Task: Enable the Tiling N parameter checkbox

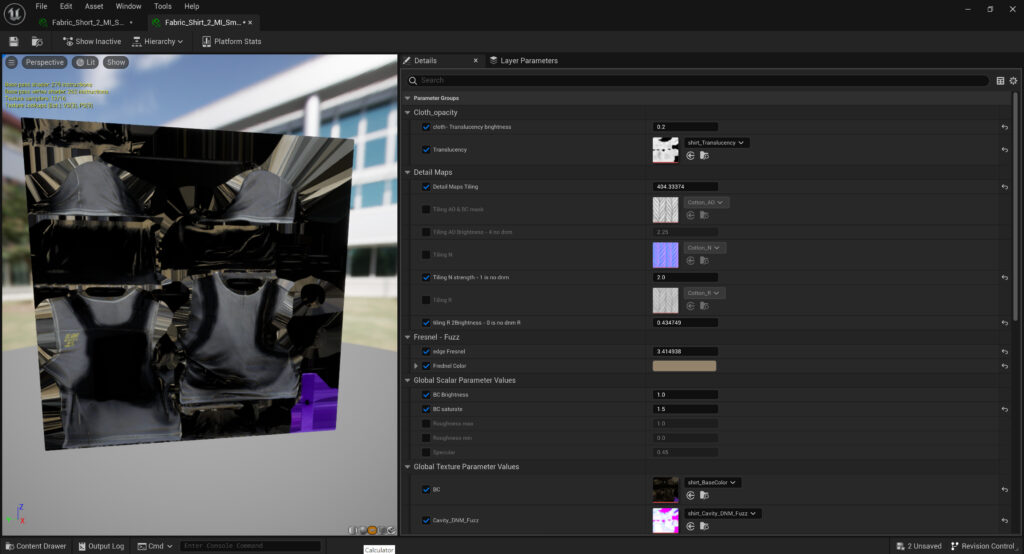Action: point(427,255)
